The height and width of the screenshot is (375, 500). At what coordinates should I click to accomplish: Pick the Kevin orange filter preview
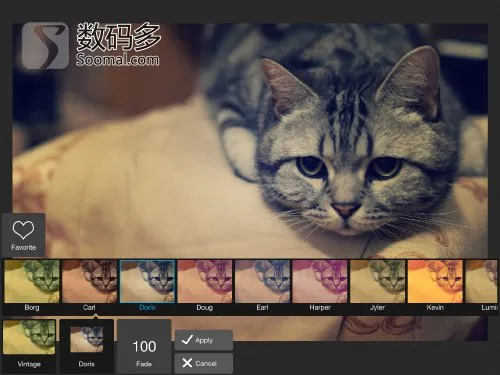pyautogui.click(x=435, y=282)
